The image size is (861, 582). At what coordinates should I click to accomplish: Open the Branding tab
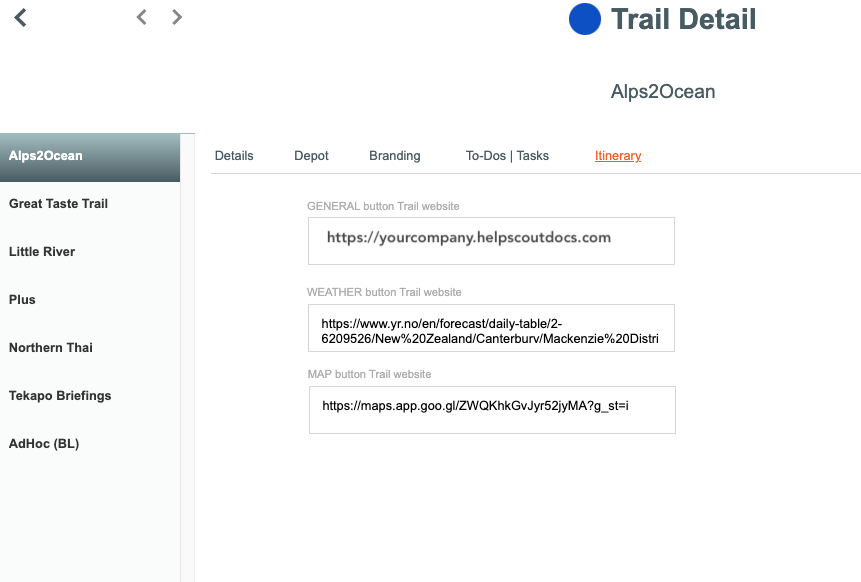coord(395,156)
